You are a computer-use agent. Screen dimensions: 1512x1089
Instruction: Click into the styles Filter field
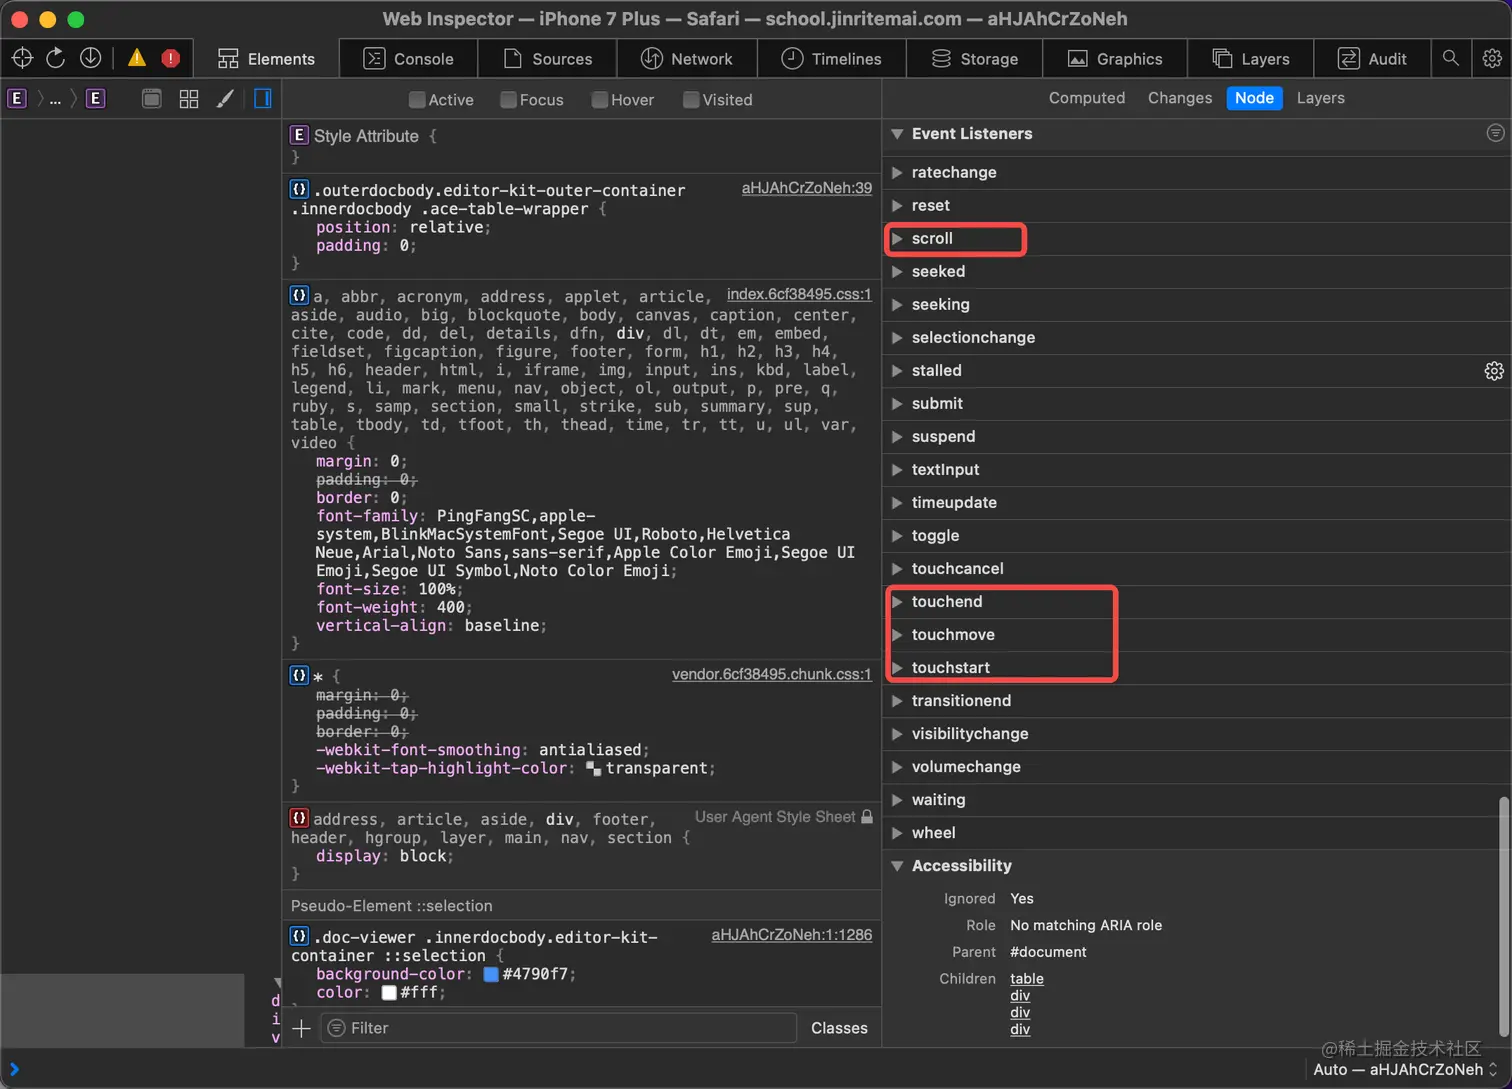click(x=559, y=1028)
